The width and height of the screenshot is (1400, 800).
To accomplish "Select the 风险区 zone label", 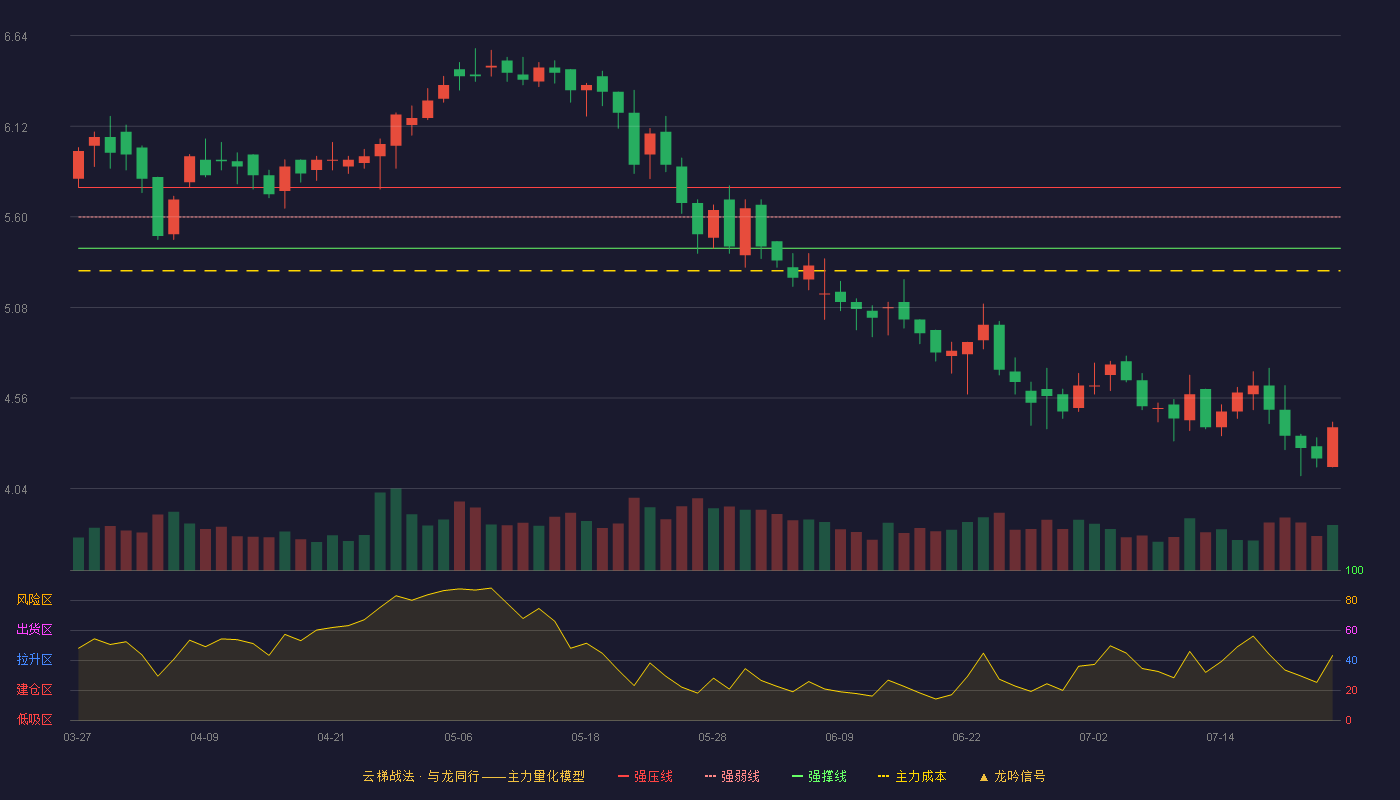I will (x=34, y=600).
